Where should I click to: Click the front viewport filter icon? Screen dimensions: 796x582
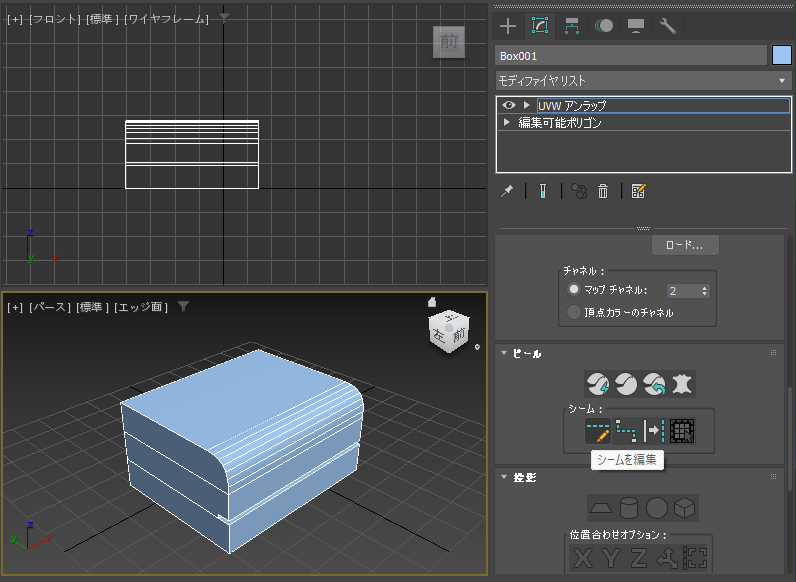coord(224,19)
